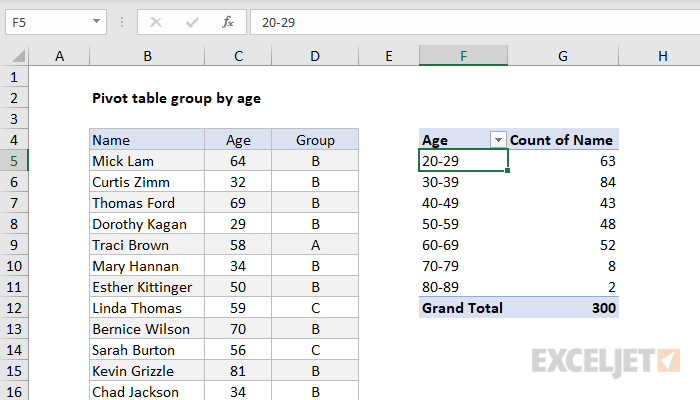Click the 'Grand Total' pivot label
The width and height of the screenshot is (700, 400).
(463, 308)
